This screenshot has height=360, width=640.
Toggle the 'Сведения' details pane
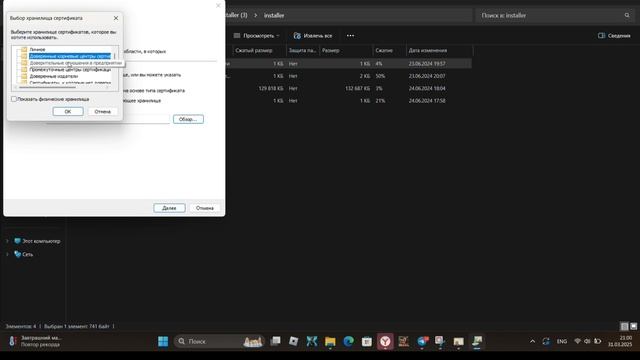tap(614, 36)
